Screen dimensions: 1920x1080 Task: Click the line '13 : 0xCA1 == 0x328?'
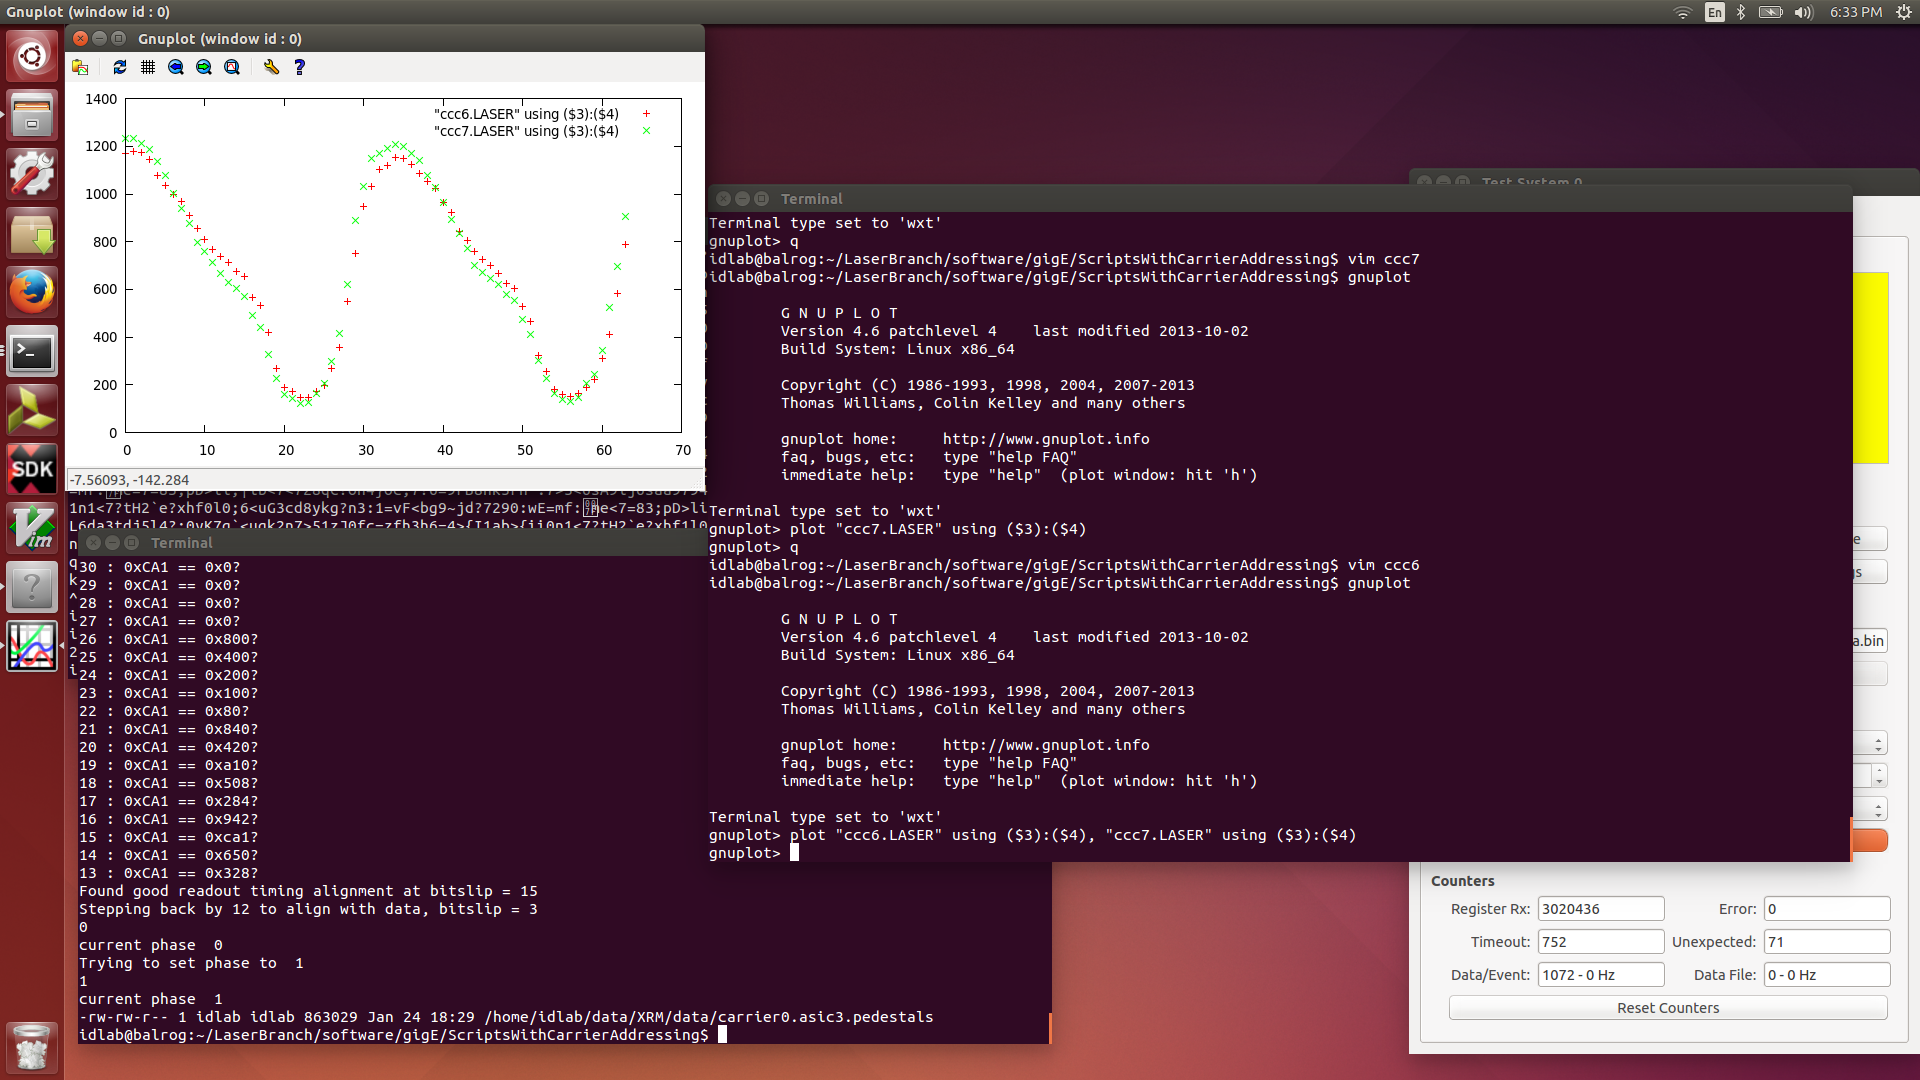click(x=168, y=873)
